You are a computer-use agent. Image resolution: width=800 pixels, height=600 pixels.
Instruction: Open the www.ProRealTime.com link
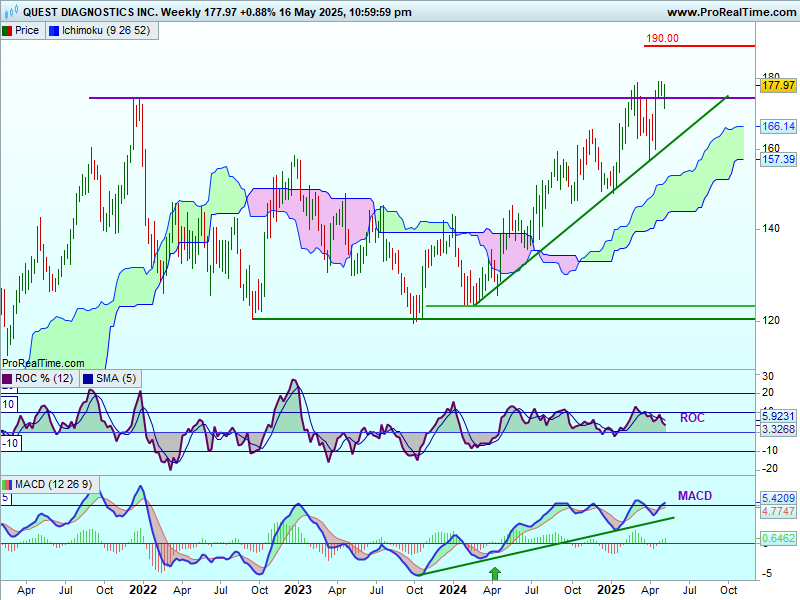pyautogui.click(x=730, y=12)
